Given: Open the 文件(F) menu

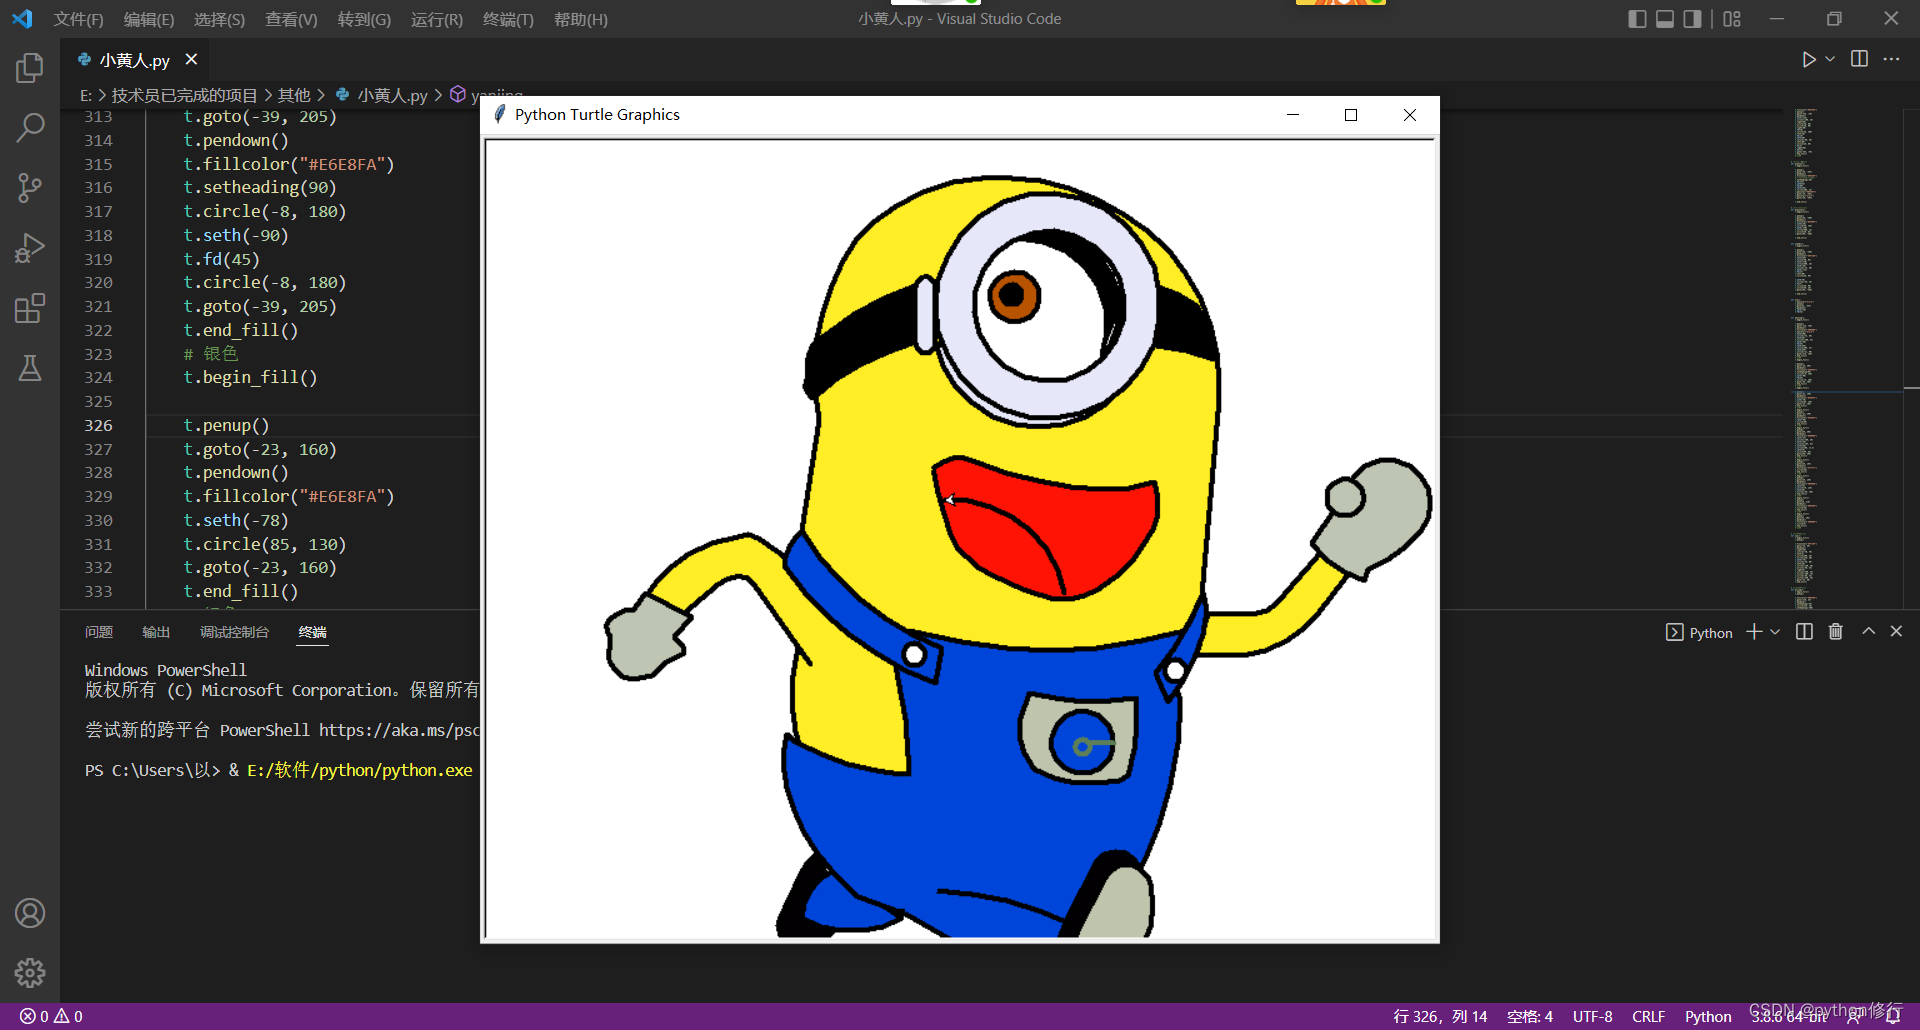Looking at the screenshot, I should pyautogui.click(x=78, y=19).
